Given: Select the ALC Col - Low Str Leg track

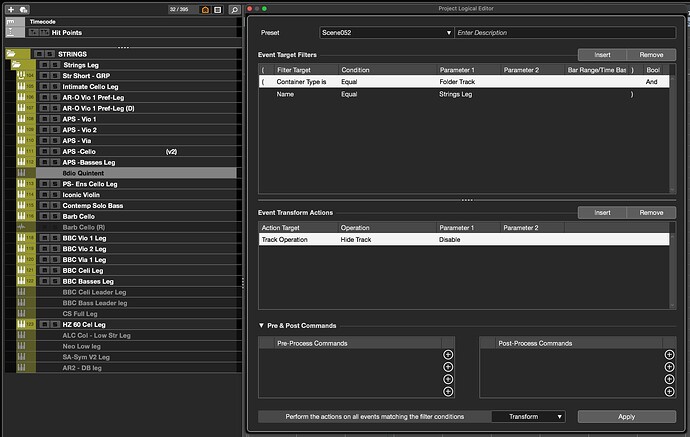Looking at the screenshot, I should [x=136, y=335].
